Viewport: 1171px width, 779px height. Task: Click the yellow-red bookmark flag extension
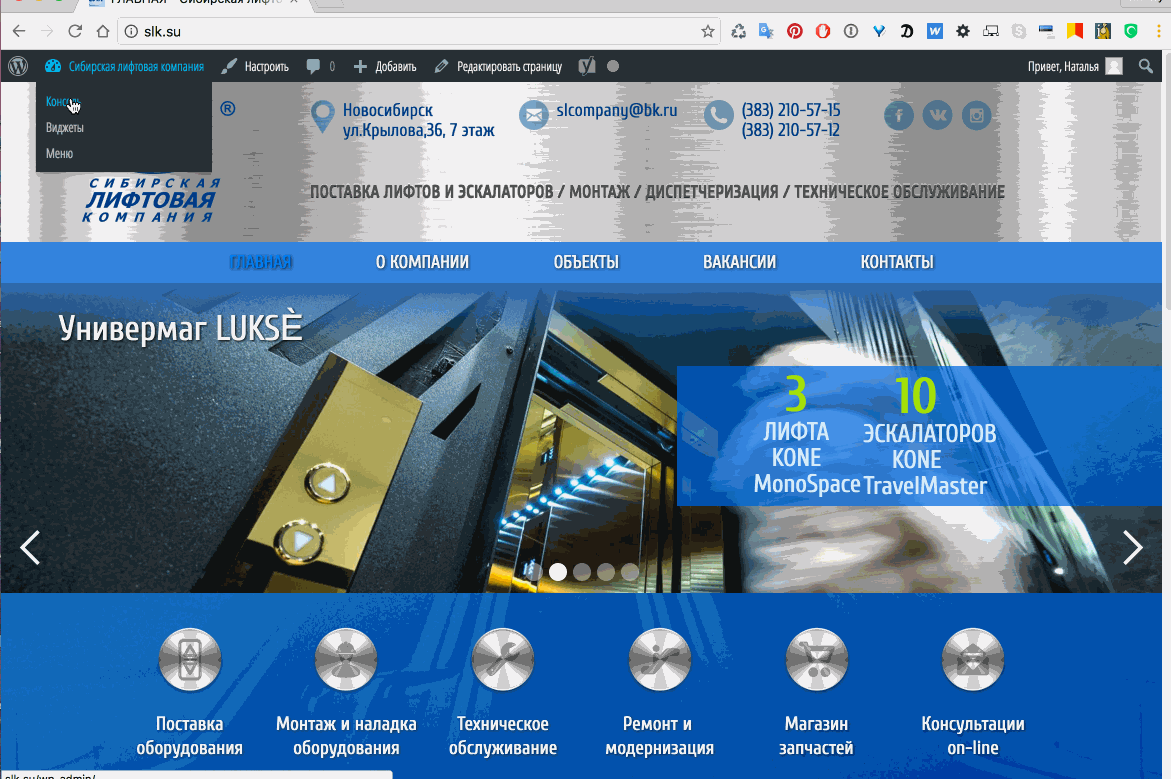(x=1075, y=31)
